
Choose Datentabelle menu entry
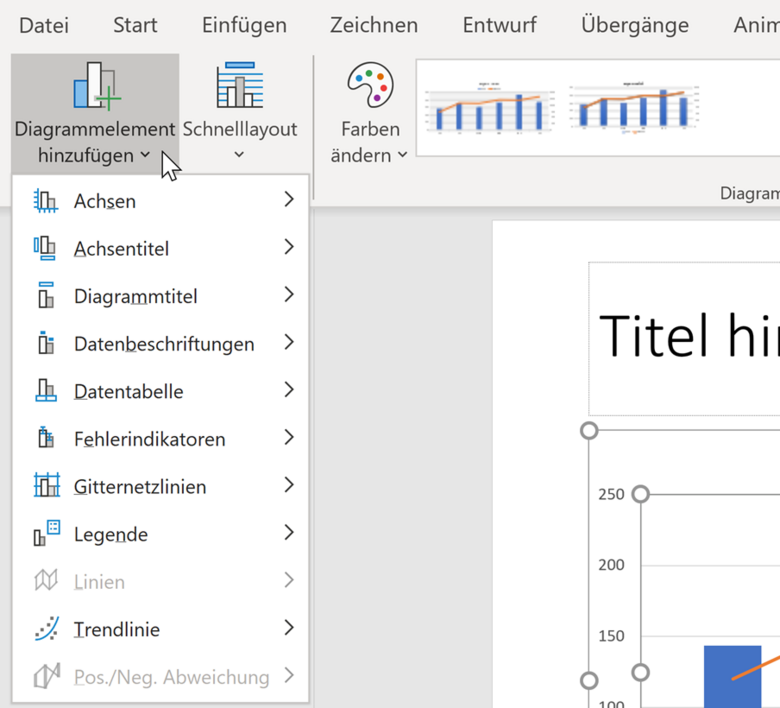160,391
